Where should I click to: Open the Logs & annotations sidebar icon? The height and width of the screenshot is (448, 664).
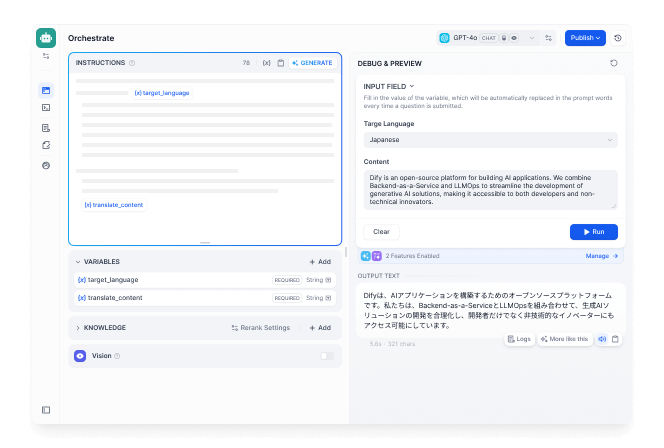coord(46,128)
